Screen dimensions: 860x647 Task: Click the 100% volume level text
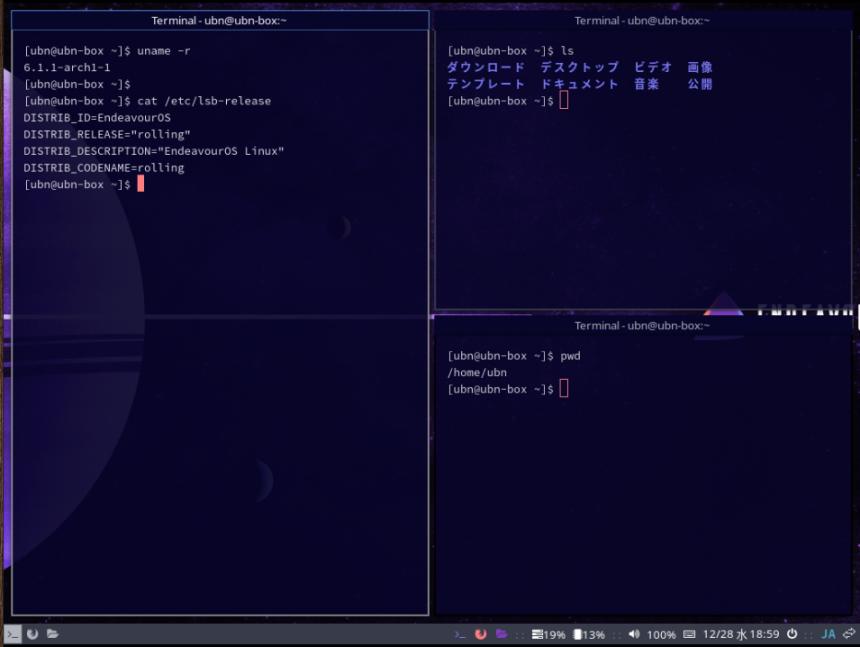661,635
